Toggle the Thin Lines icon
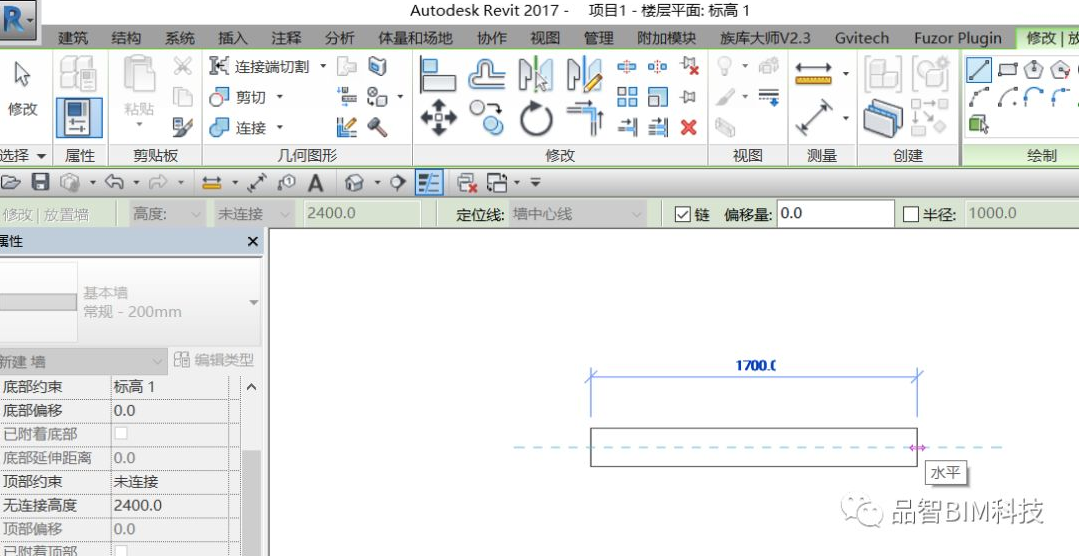Screen dimensions: 1079x556 [x=429, y=183]
